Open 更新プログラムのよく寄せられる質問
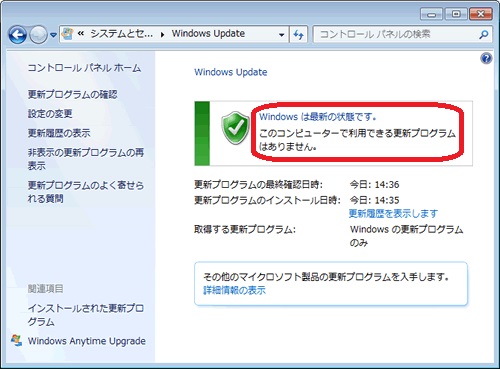Viewport: 500px width, 369px height. click(x=86, y=192)
